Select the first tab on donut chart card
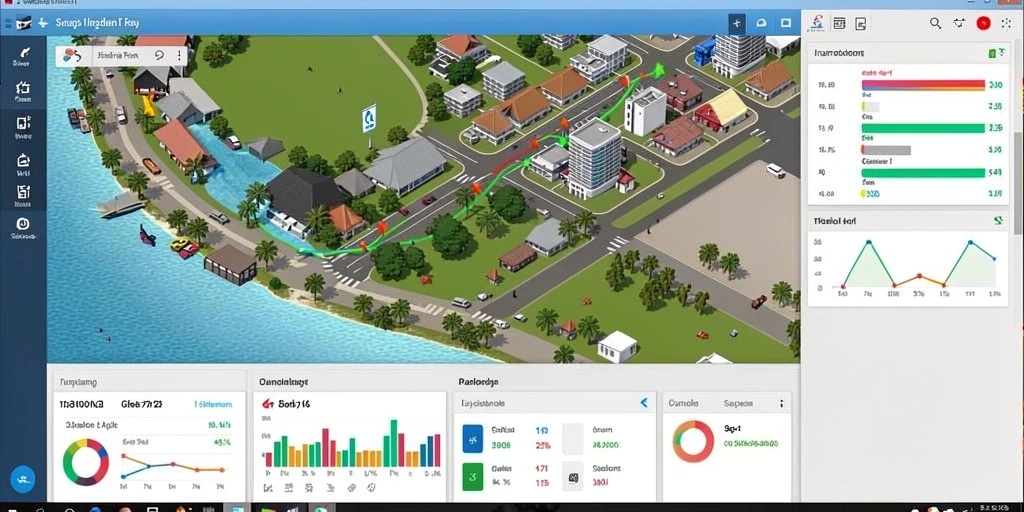The height and width of the screenshot is (512, 1024). tap(683, 404)
